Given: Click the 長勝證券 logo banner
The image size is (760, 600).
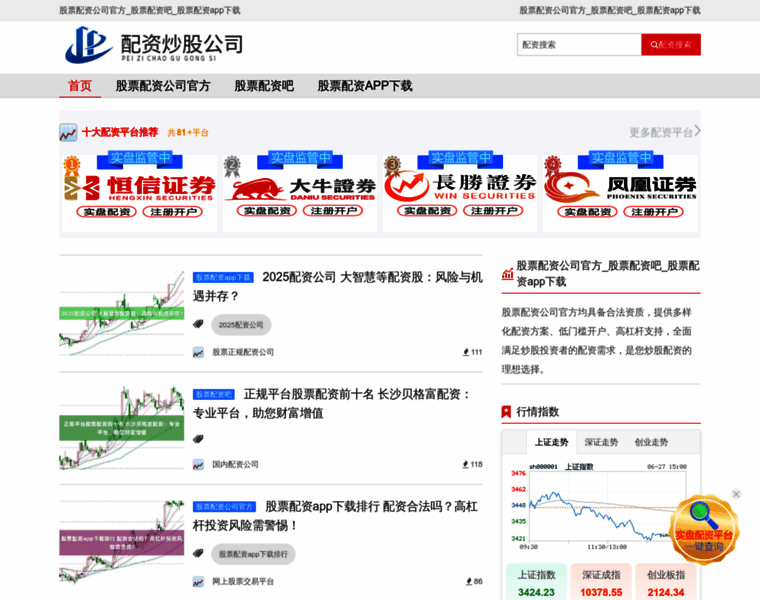Looking at the screenshot, I should (x=460, y=187).
